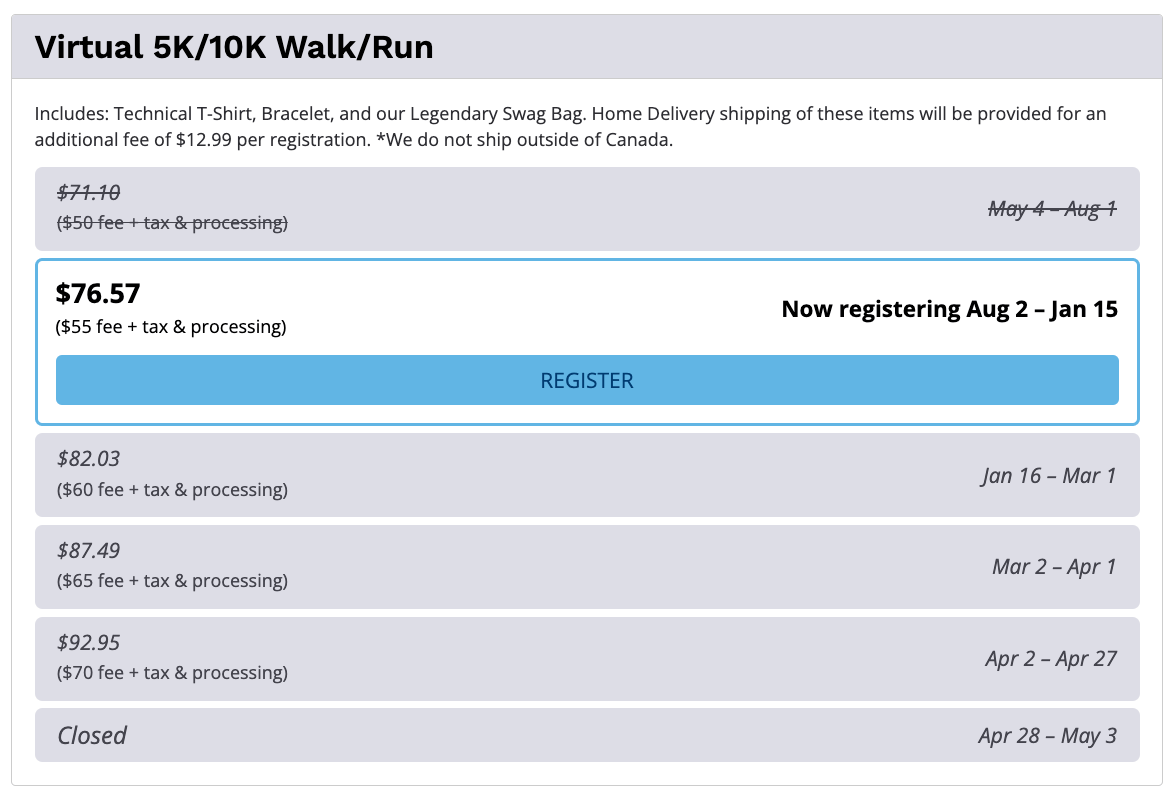Screen dimensions: 1174x795
Task: Click the Apr 2 – Apr 27 date range
Action: pos(1050,659)
